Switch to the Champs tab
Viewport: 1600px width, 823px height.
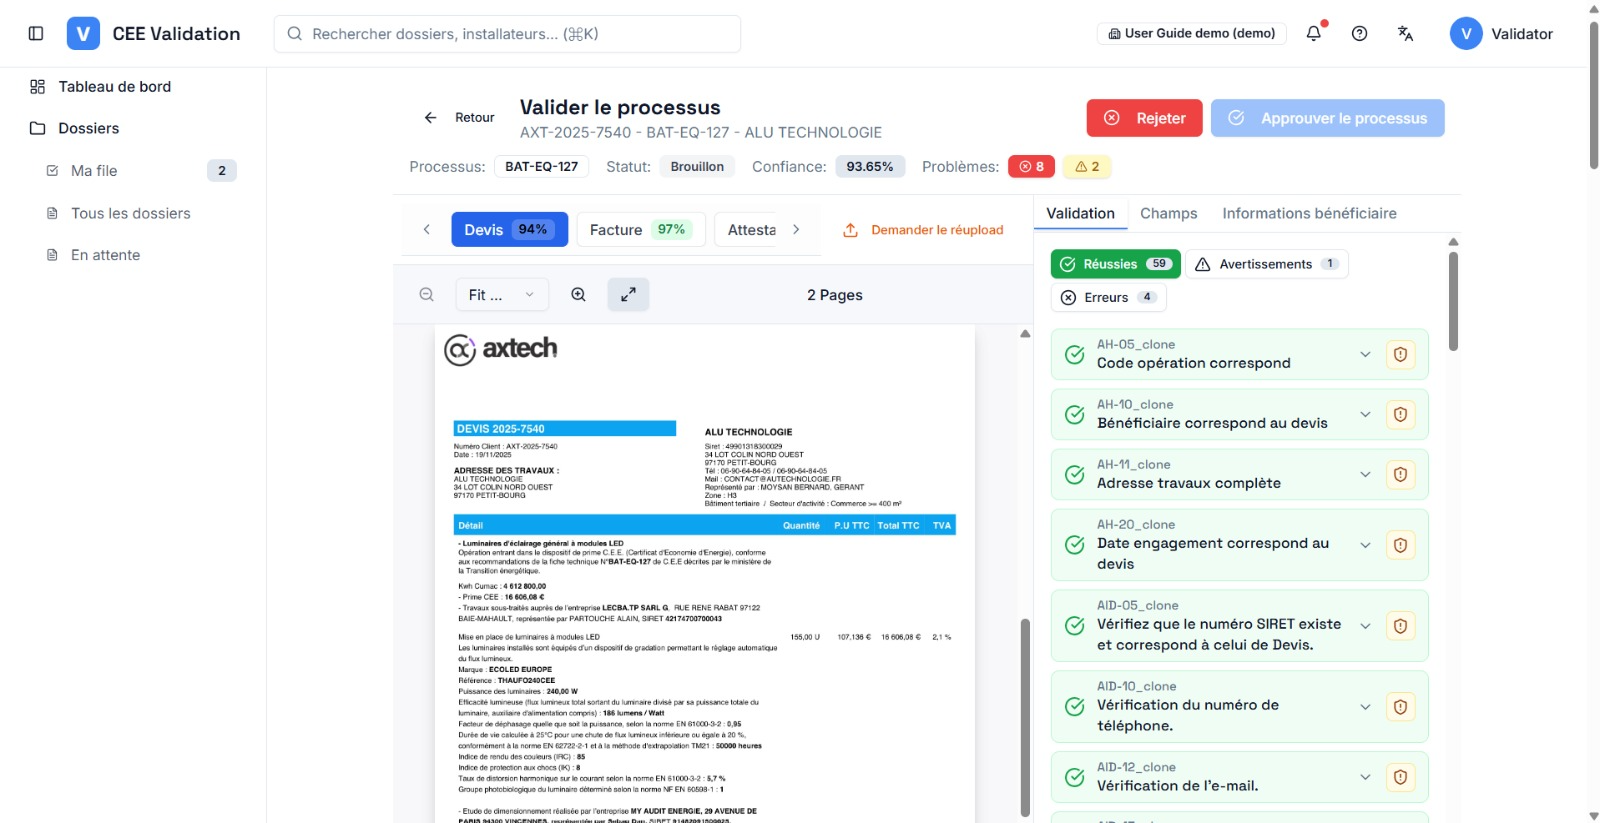tap(1168, 213)
